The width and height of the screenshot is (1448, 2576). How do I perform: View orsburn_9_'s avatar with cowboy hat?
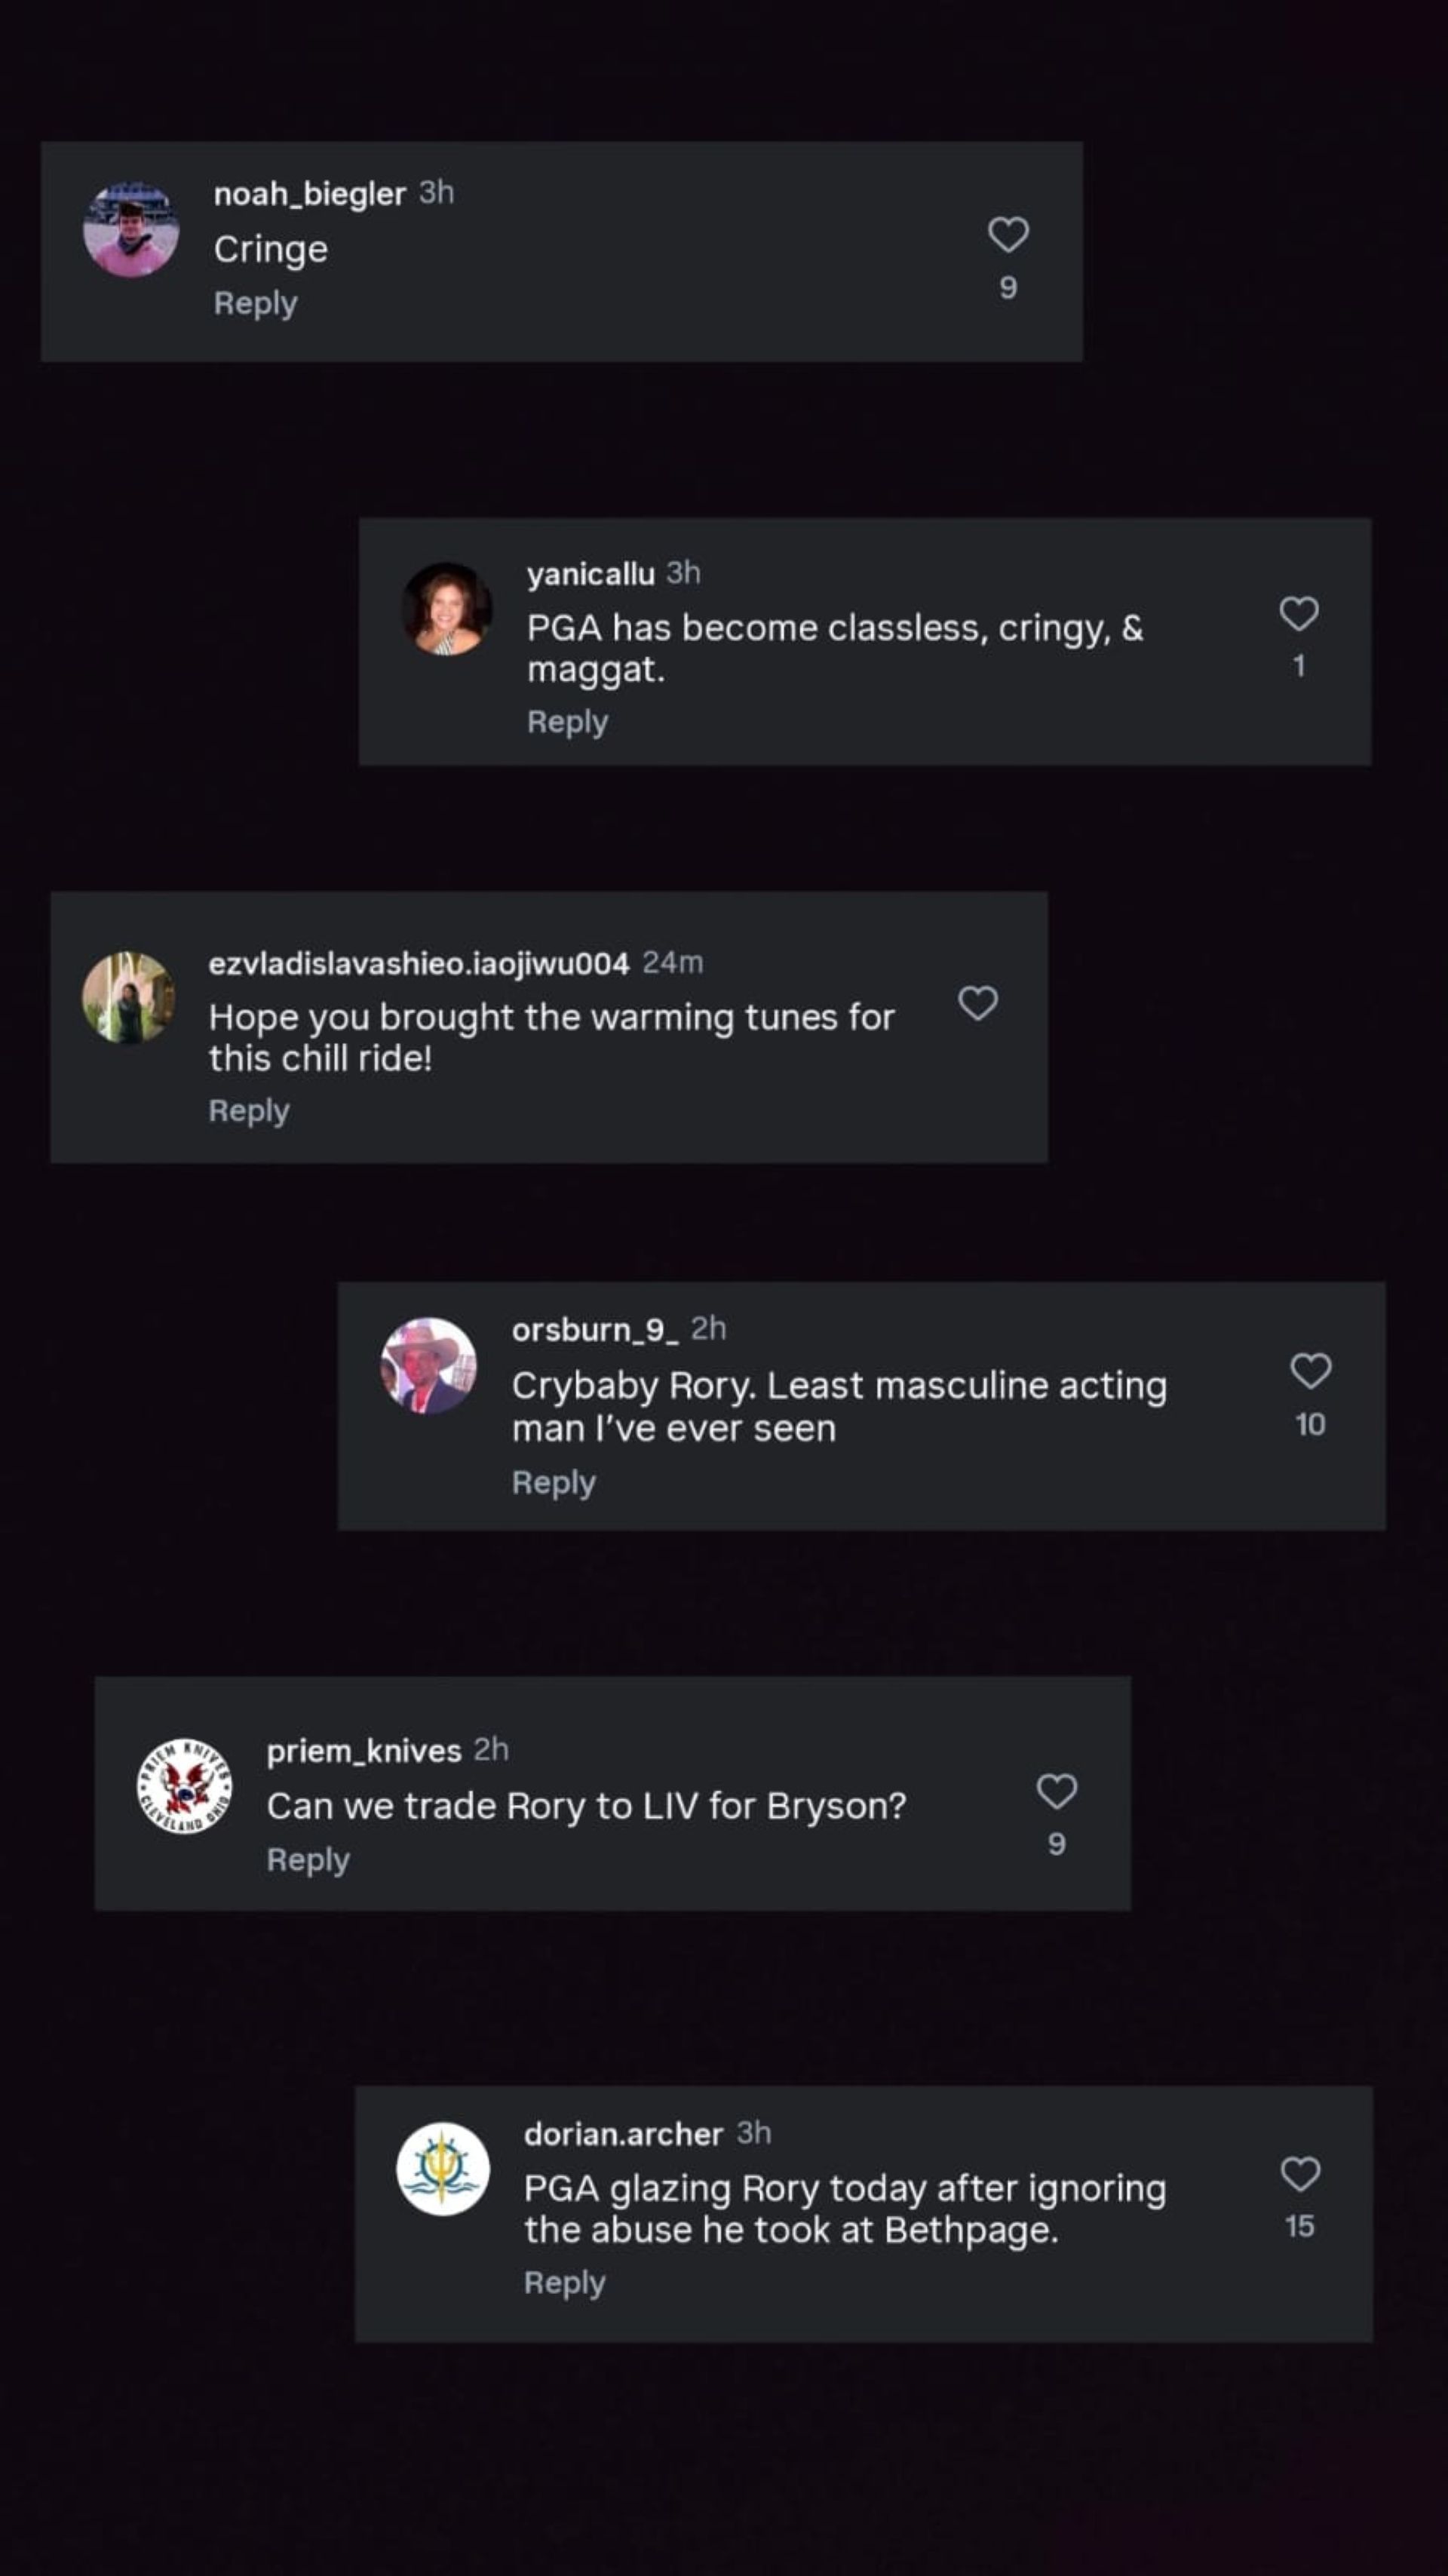pos(428,1366)
